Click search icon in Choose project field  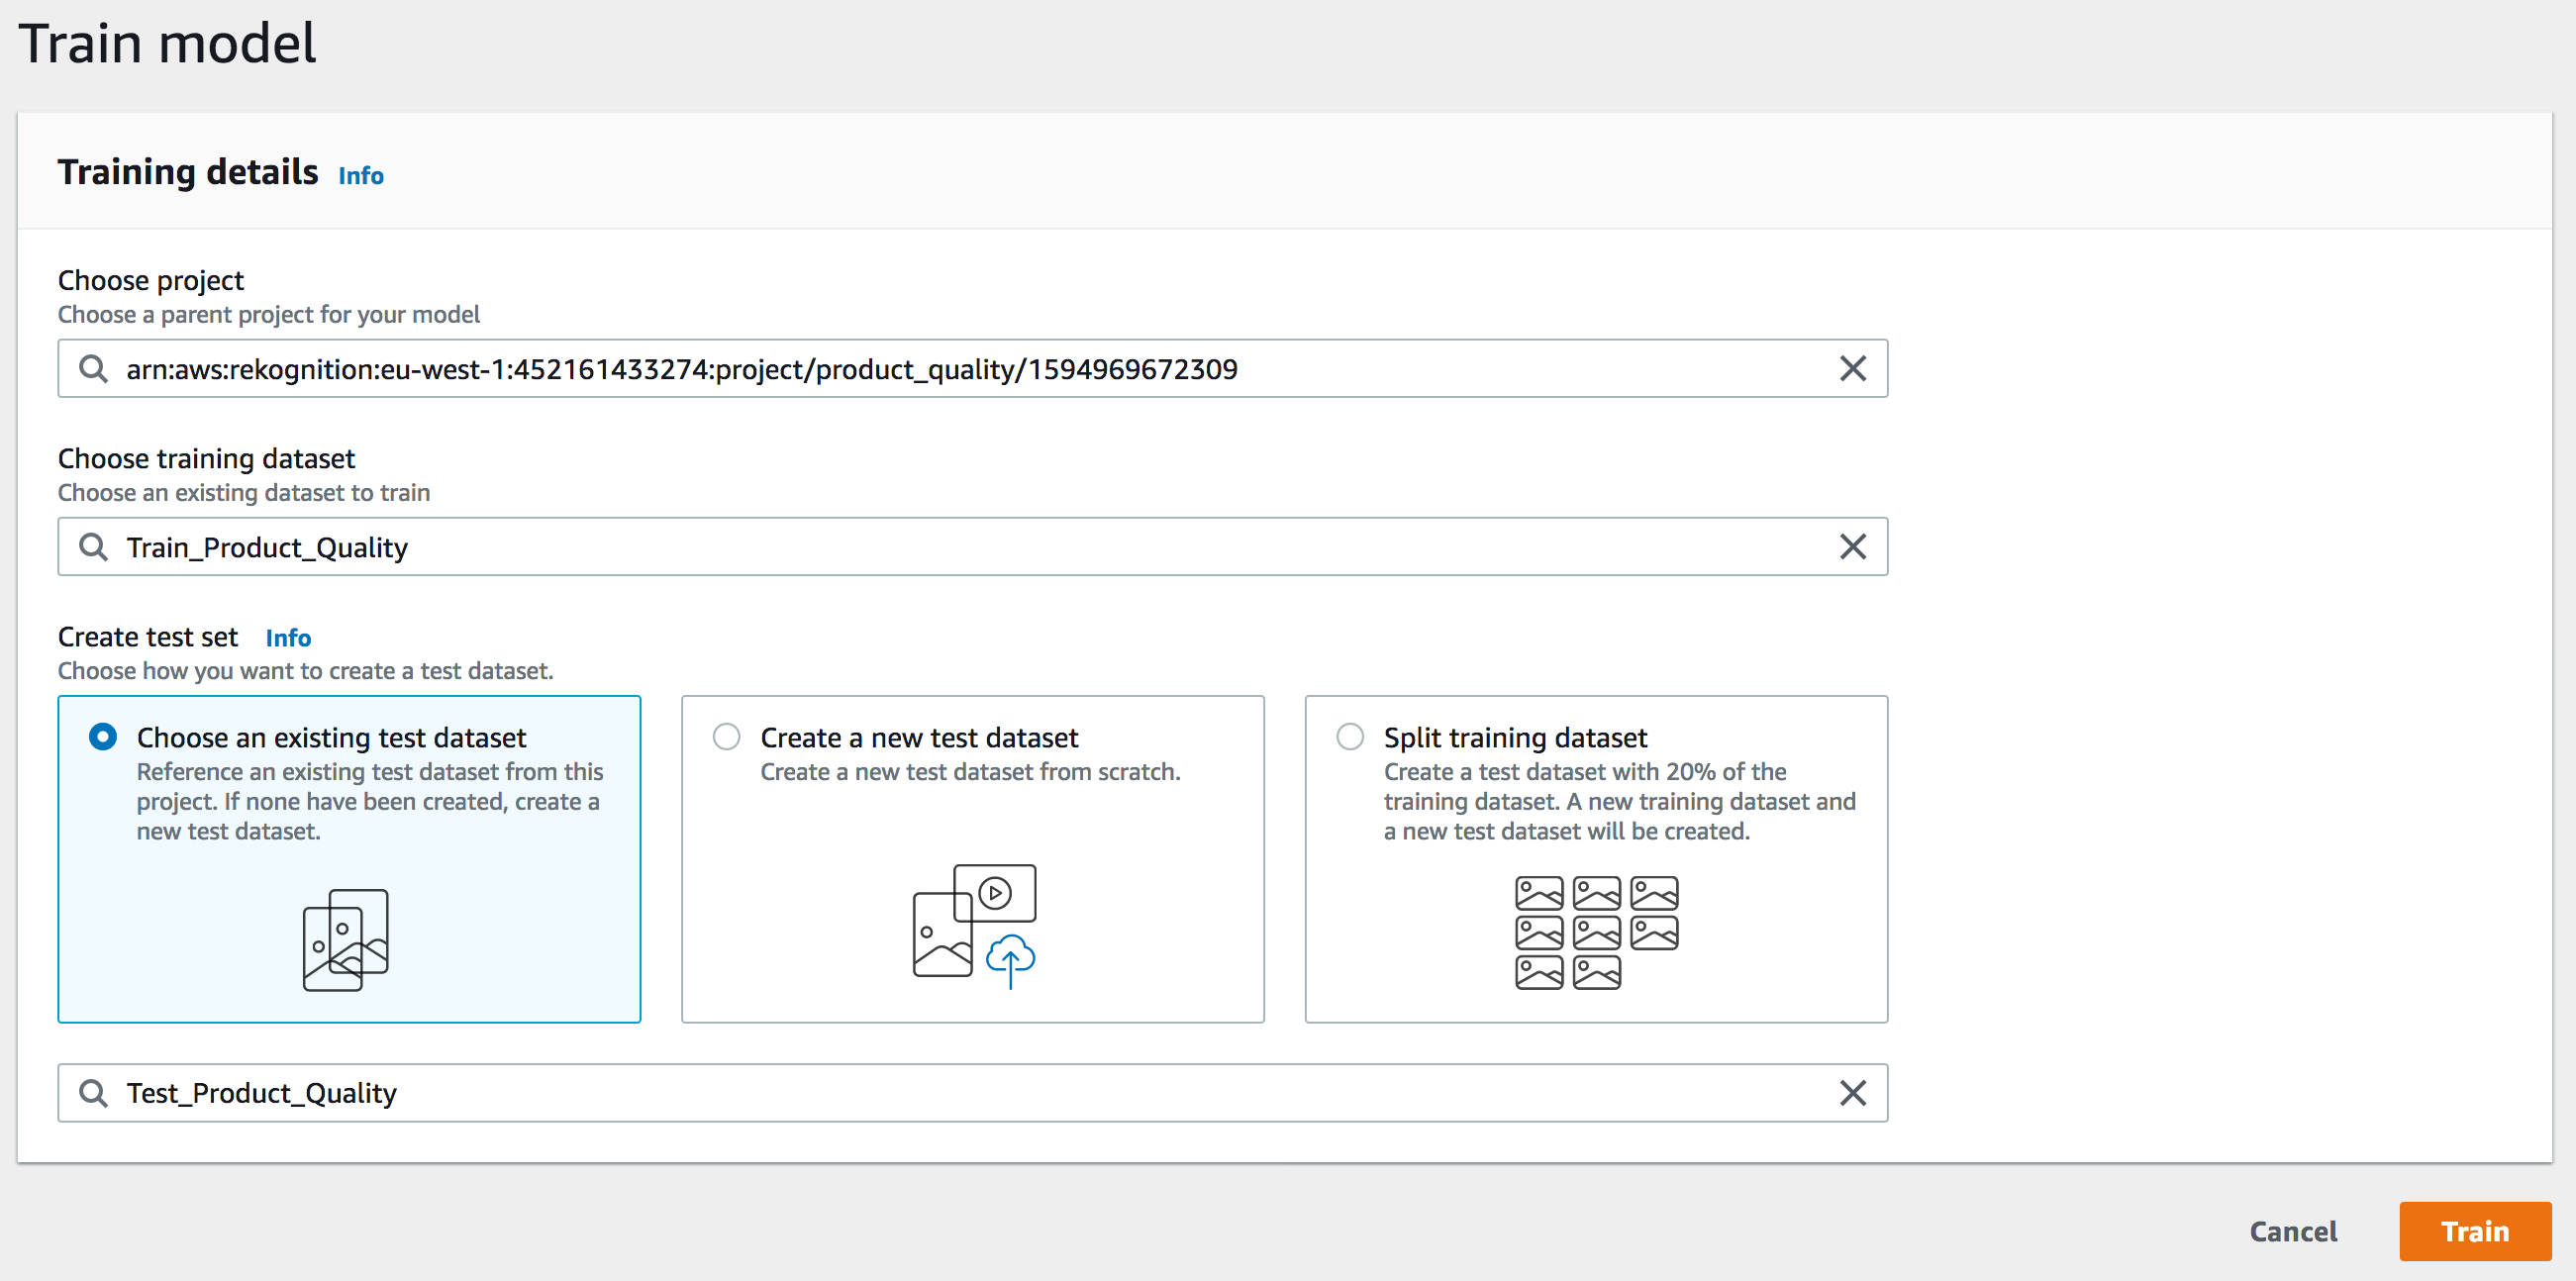(x=93, y=369)
